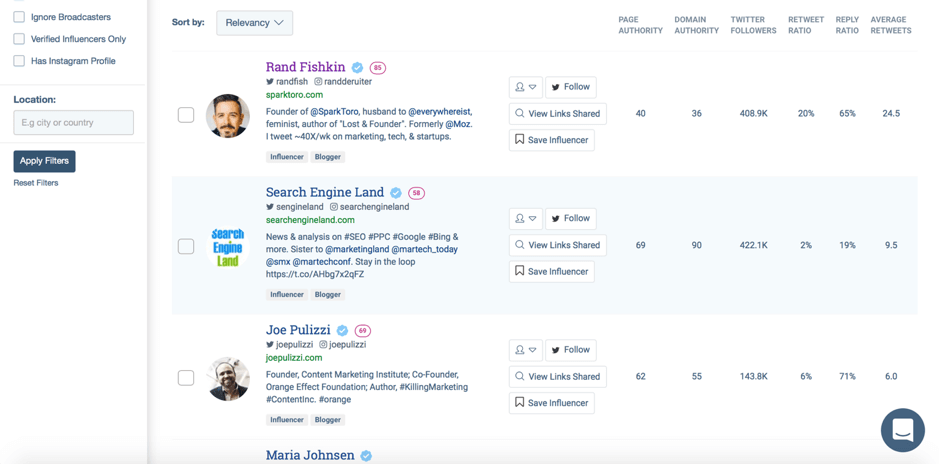939x464 pixels.
Task: Open Search Engine Land name link
Action: (325, 193)
